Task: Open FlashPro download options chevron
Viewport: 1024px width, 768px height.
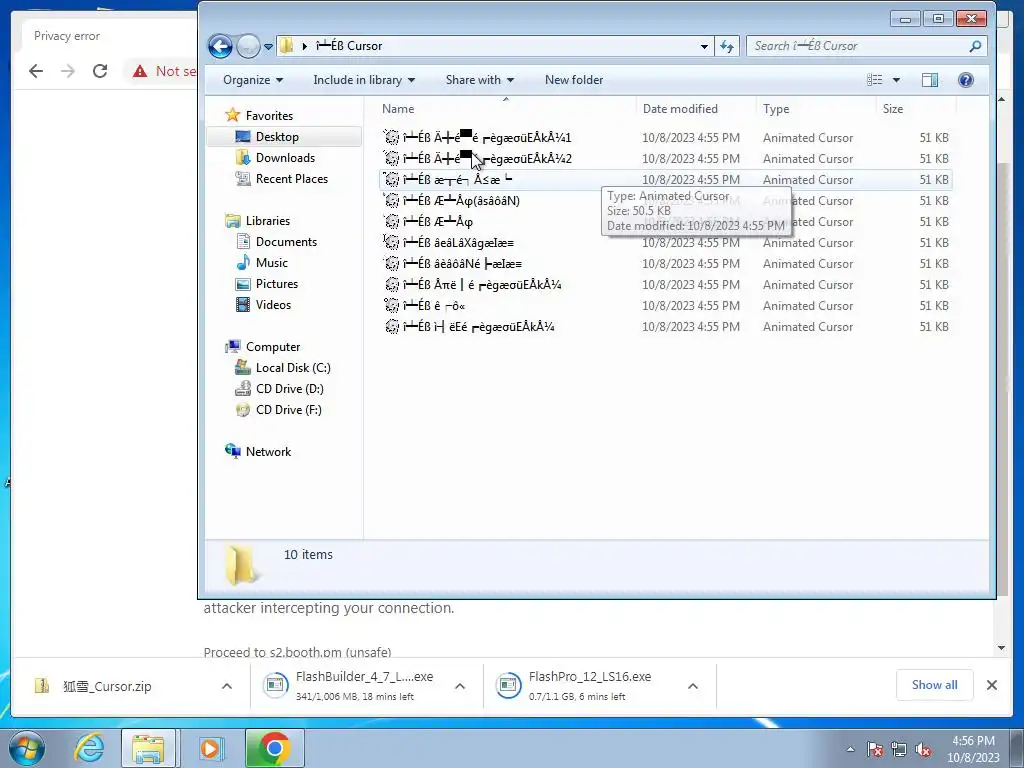Action: tap(693, 686)
